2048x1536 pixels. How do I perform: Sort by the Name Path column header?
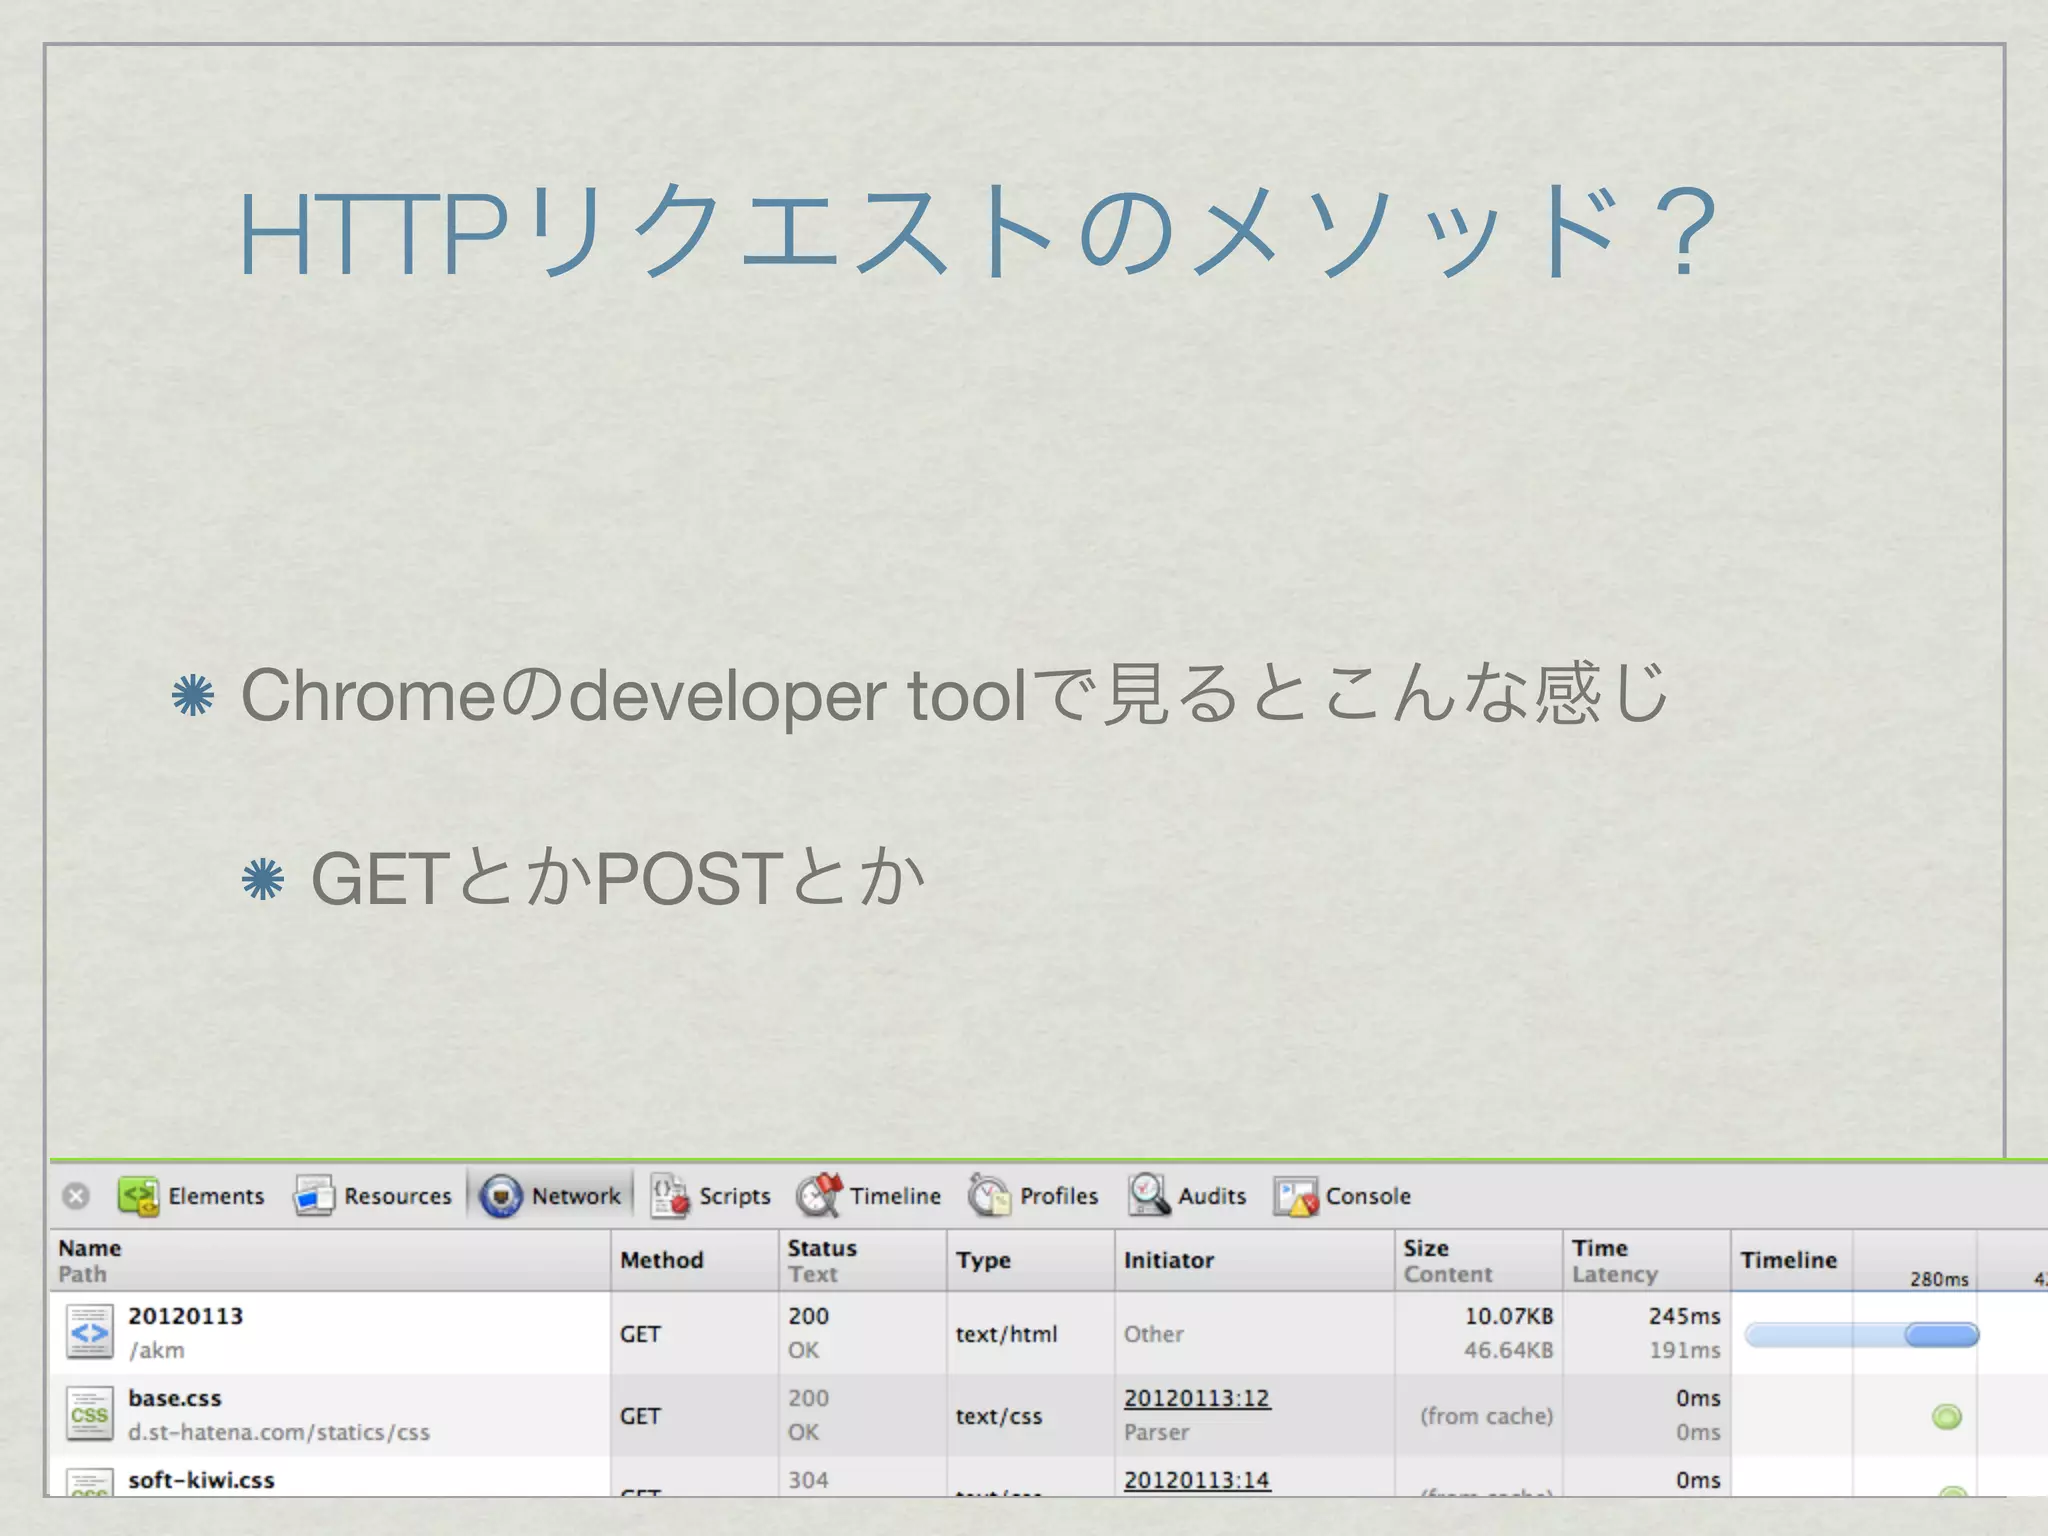[x=330, y=1260]
